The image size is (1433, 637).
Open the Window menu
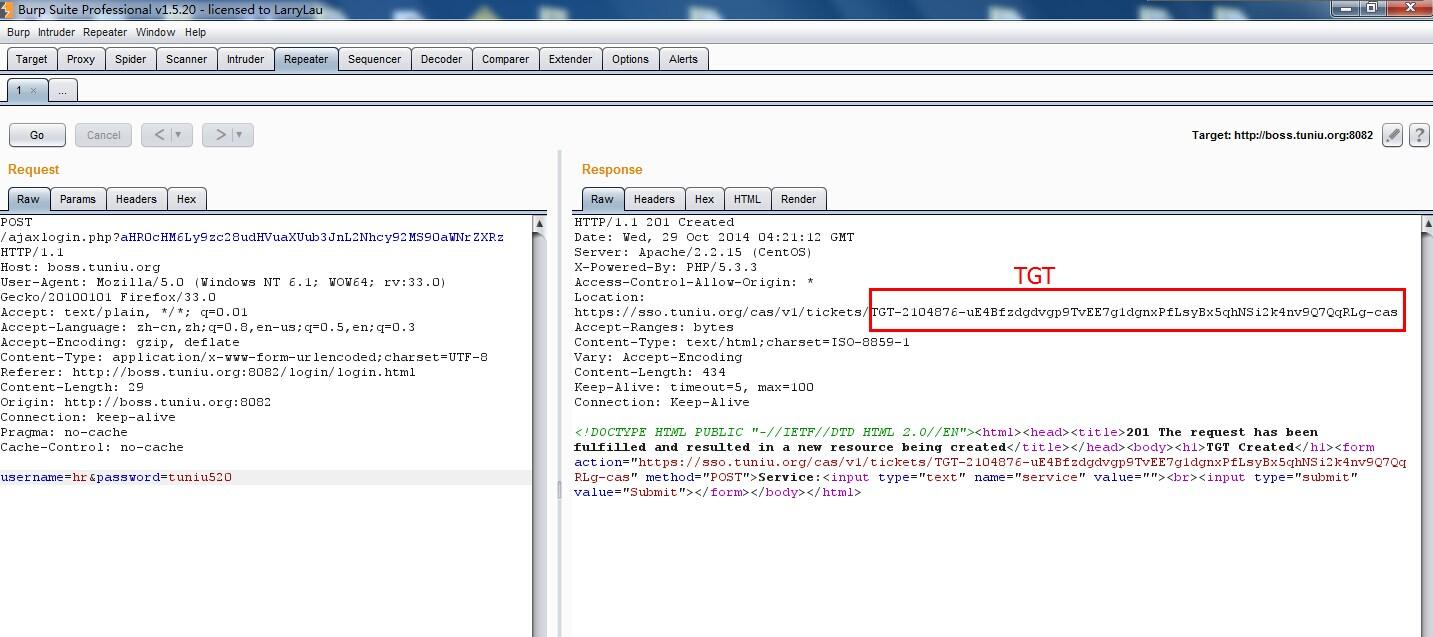(156, 32)
